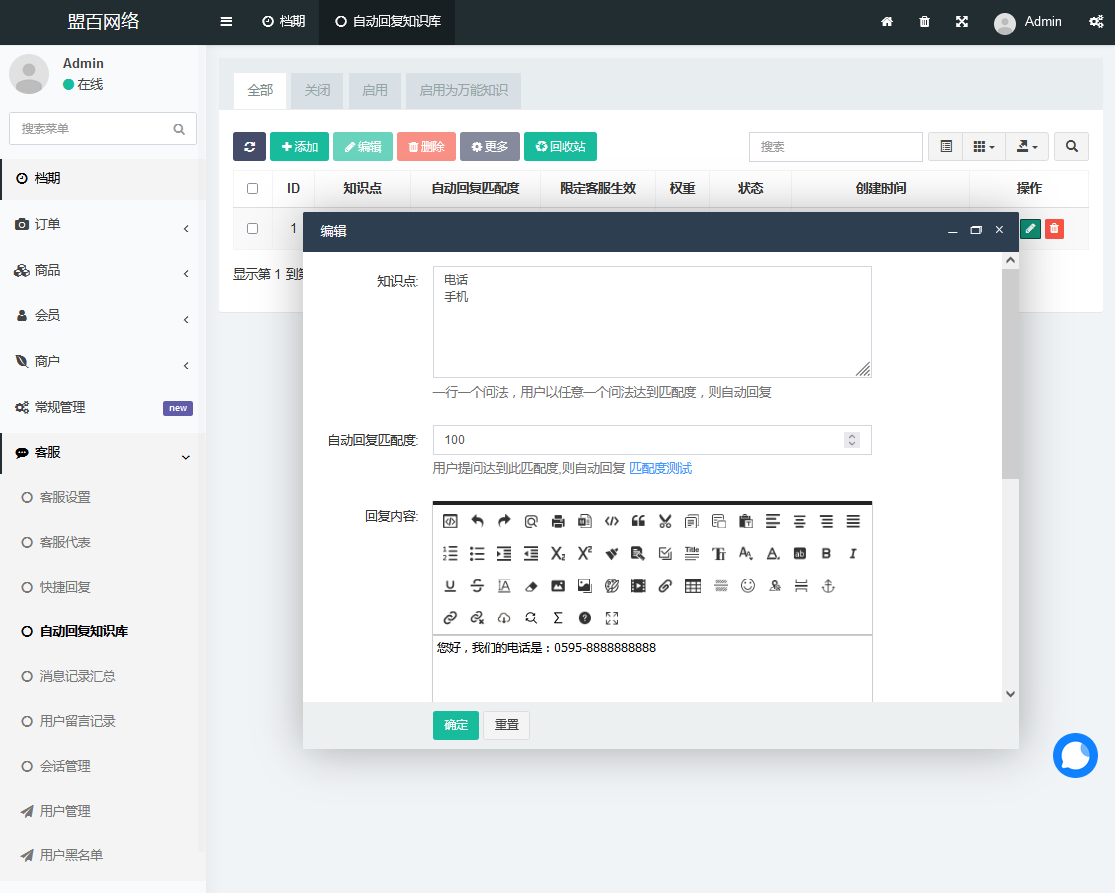Open the emoticon picker in the editor
Image resolution: width=1115 pixels, height=893 pixels.
747,586
